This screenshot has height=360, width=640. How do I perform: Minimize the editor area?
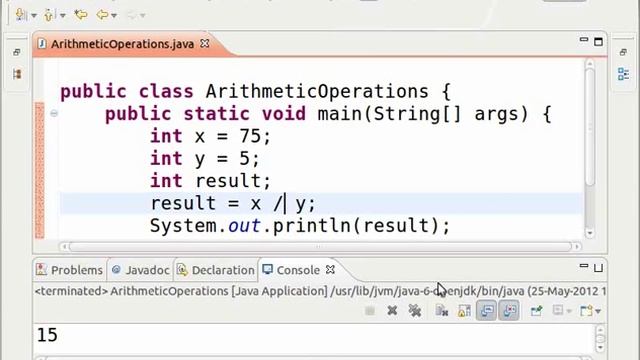coord(584,40)
